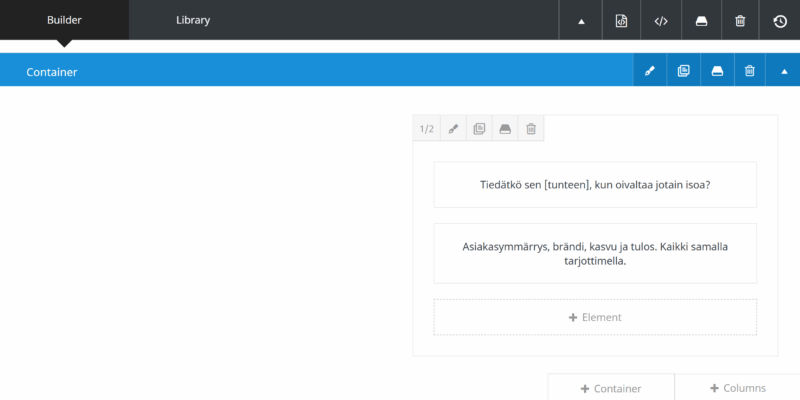Clone the Container
This screenshot has height=400, width=800.
click(x=683, y=71)
